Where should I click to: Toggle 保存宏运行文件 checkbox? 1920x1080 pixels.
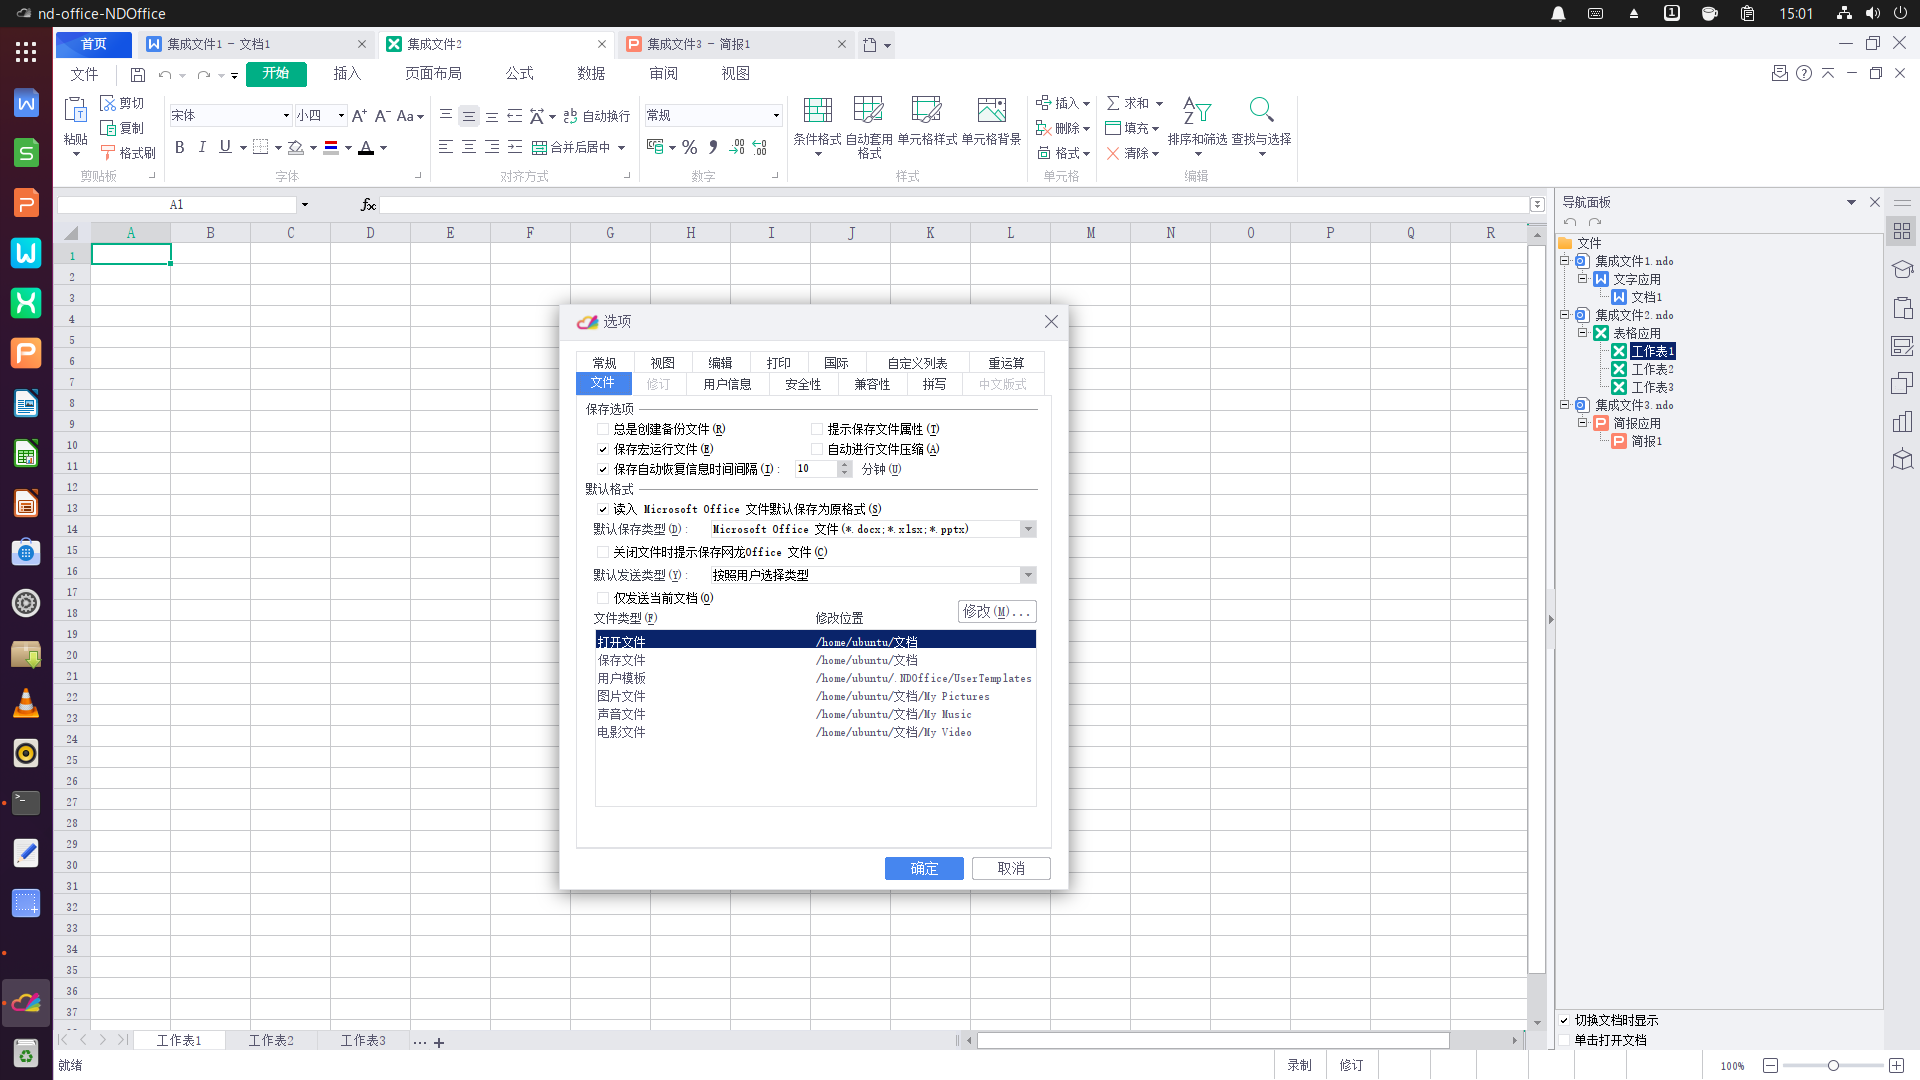pos(603,449)
